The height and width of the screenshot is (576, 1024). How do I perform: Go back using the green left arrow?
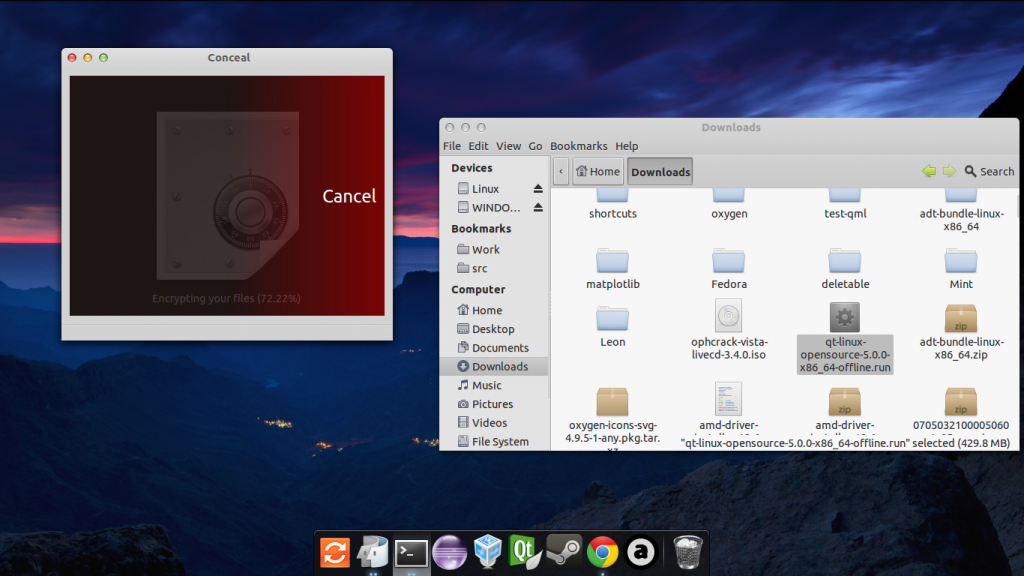click(x=929, y=171)
